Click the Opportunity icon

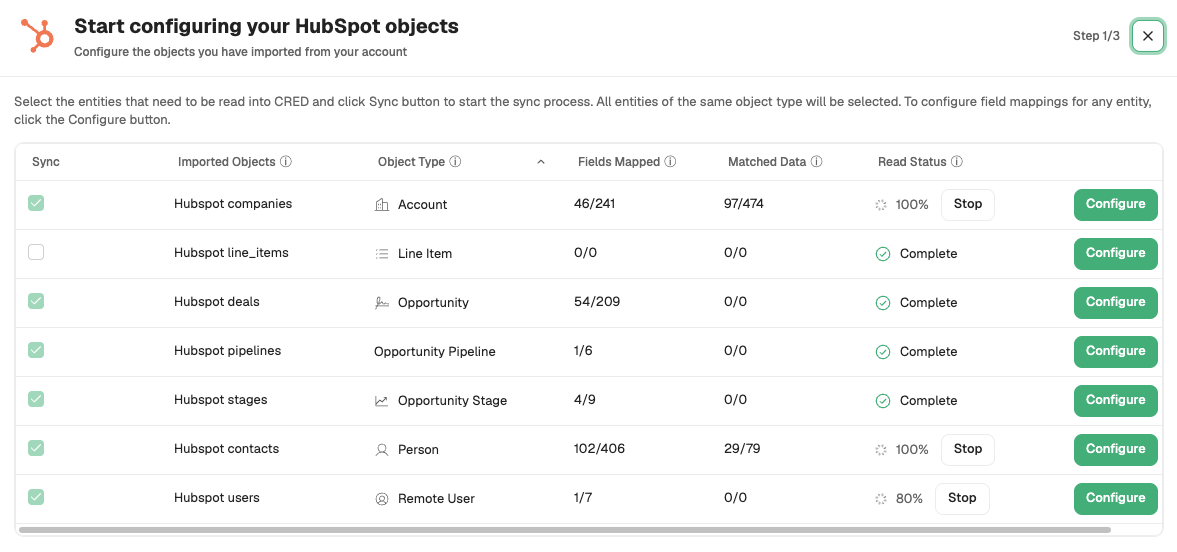[381, 303]
